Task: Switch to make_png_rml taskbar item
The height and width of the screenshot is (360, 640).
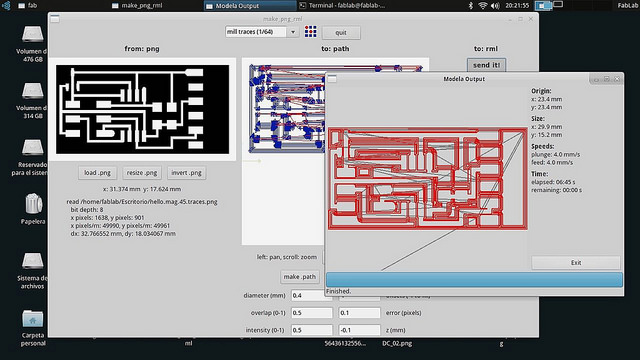Action: click(137, 5)
